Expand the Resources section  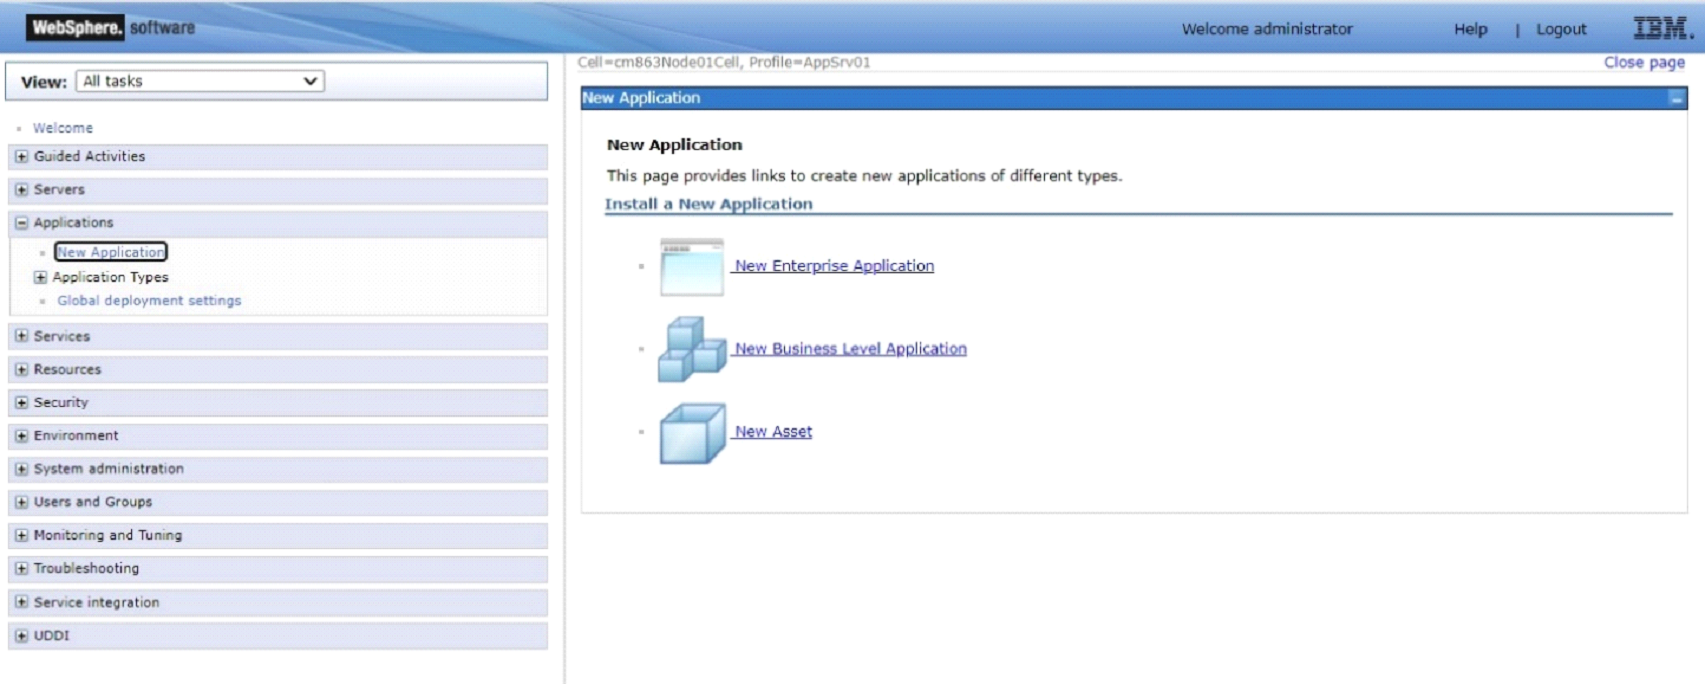point(21,370)
